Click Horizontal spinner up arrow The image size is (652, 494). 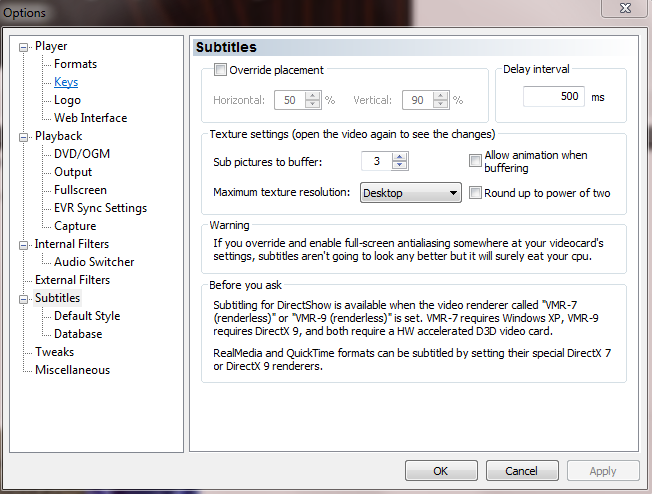(312, 96)
